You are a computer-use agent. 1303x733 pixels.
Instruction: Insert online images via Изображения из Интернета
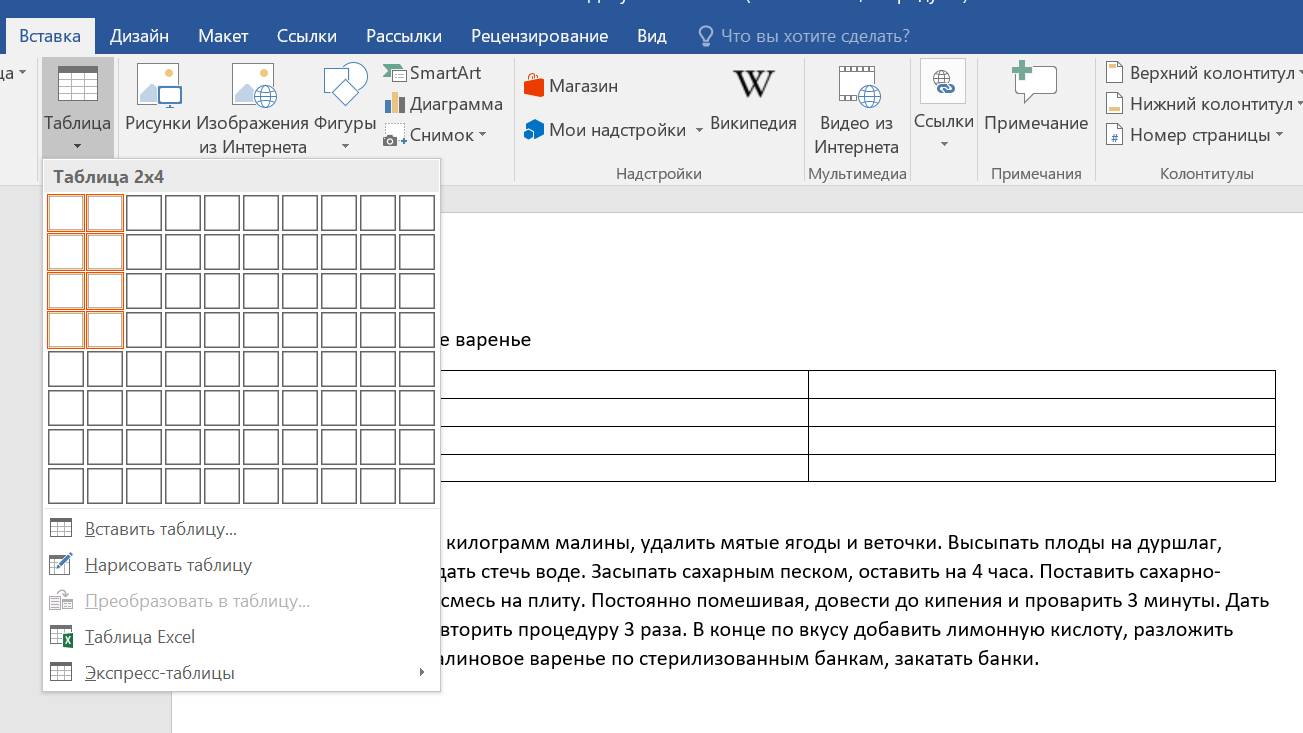tap(253, 108)
